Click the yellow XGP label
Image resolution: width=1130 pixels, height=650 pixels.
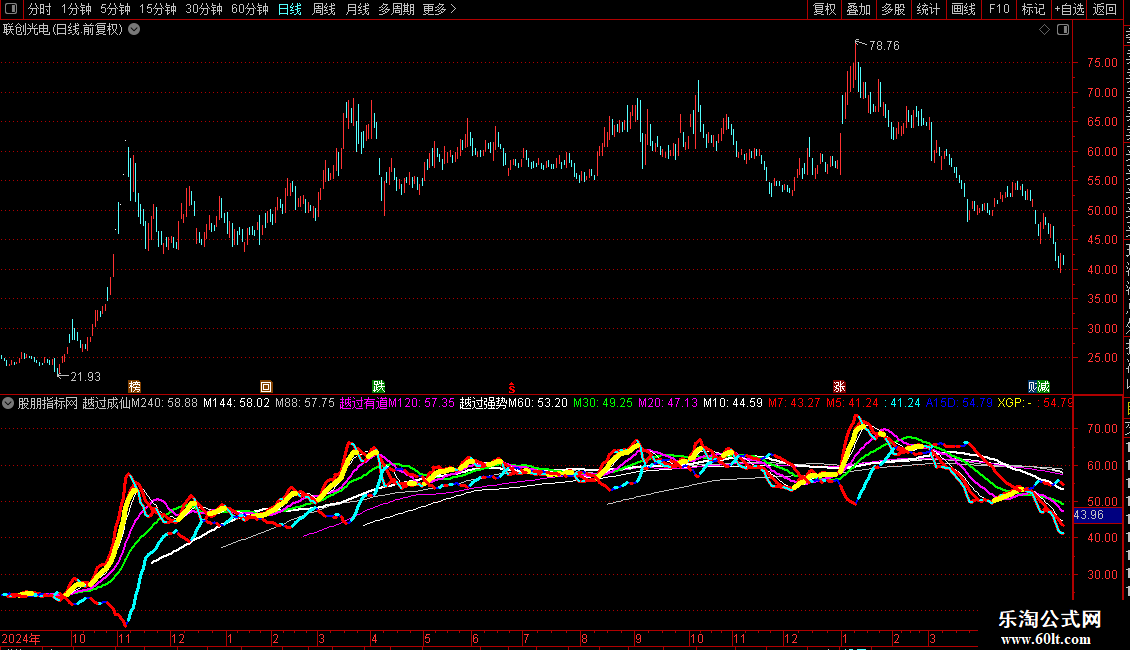[1012, 403]
